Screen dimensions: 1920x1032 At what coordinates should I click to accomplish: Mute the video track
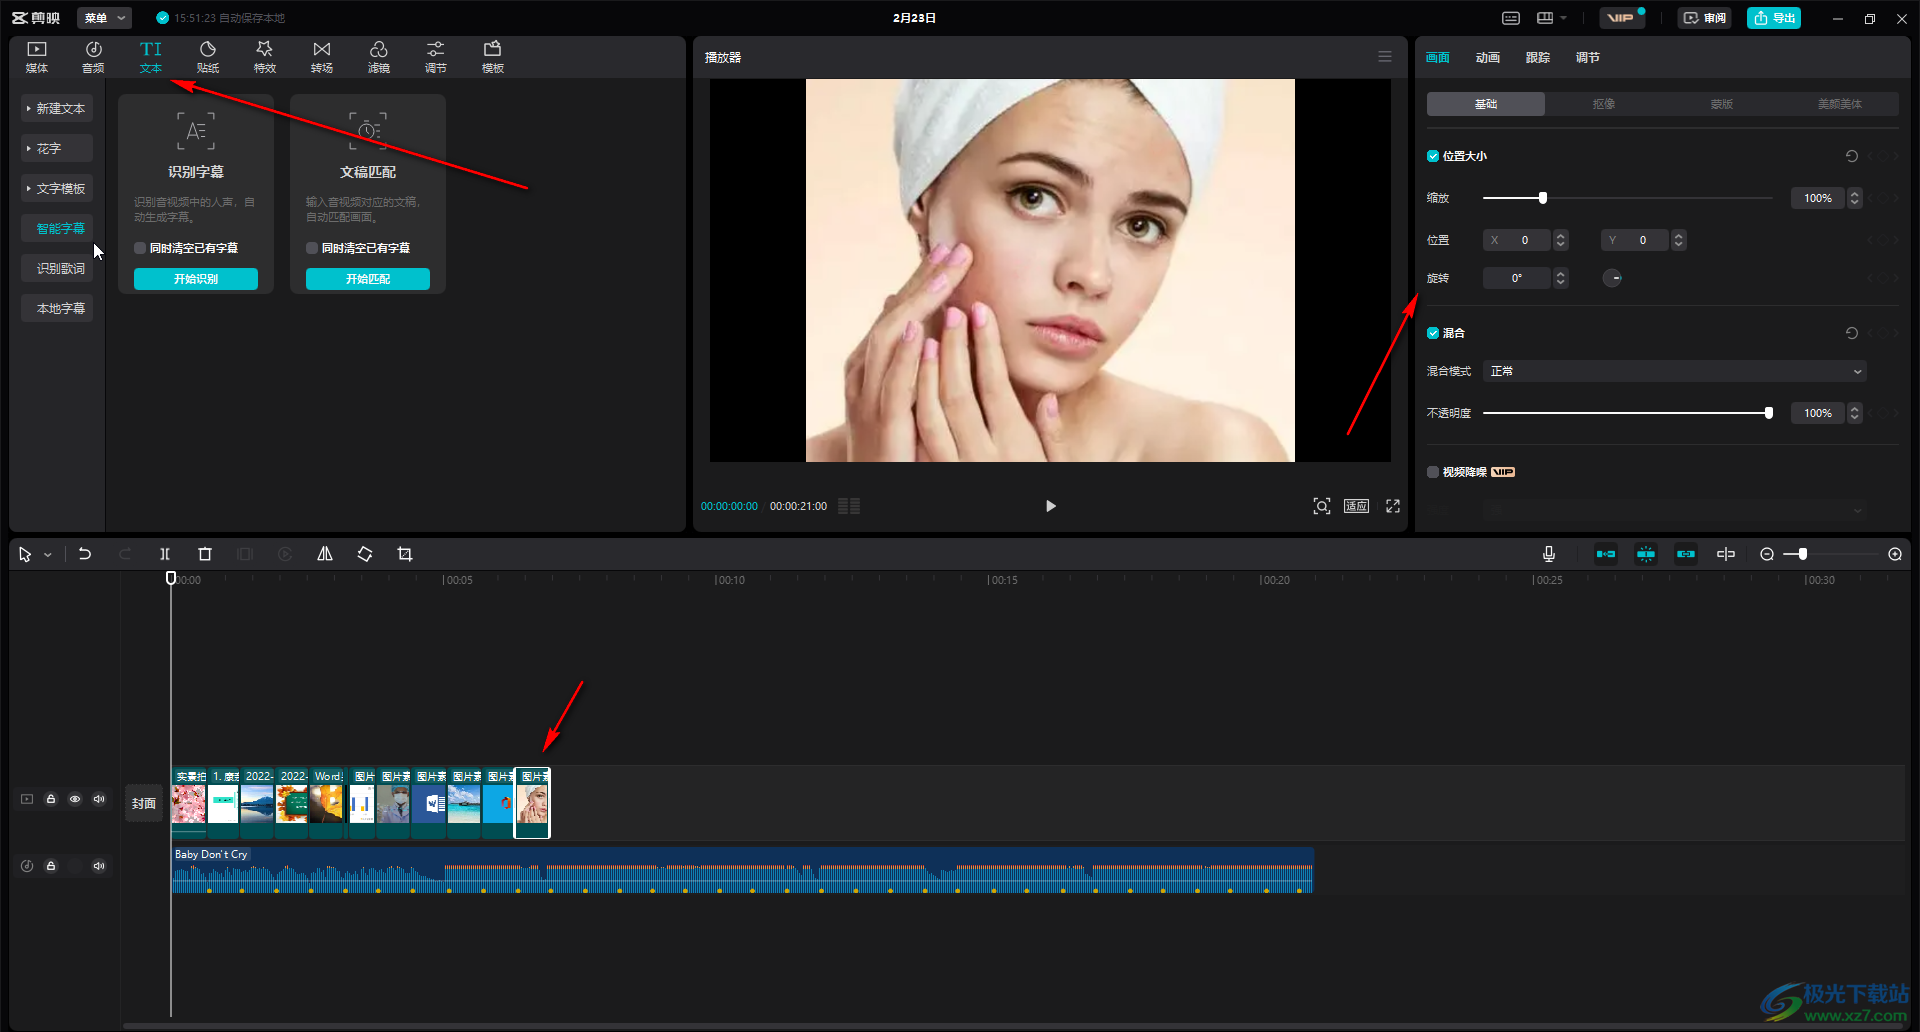[99, 799]
